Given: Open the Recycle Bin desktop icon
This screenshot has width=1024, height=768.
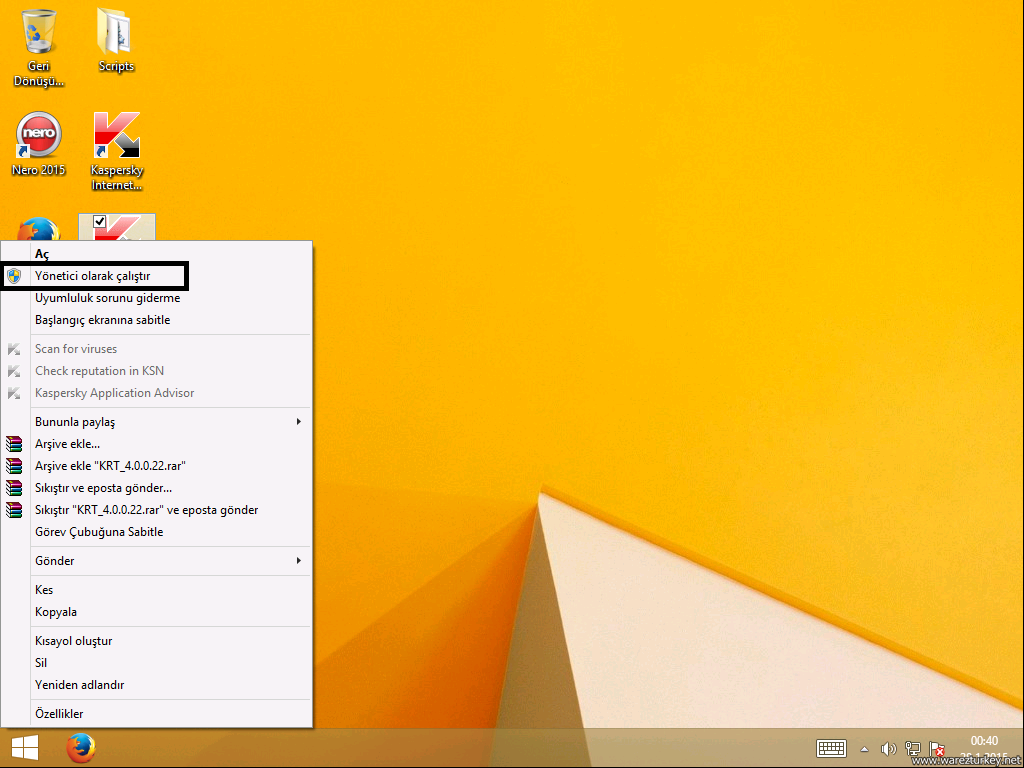Looking at the screenshot, I should pyautogui.click(x=39, y=34).
